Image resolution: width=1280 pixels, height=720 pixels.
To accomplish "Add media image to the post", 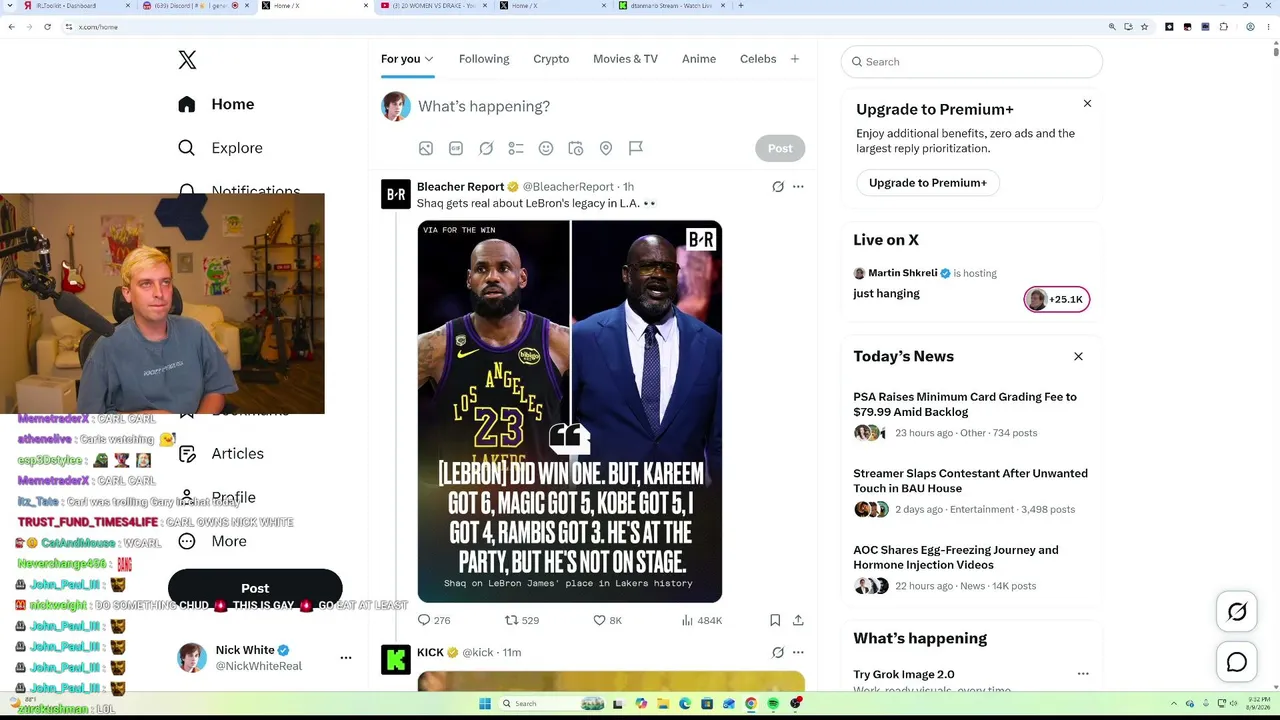I will pyautogui.click(x=426, y=148).
